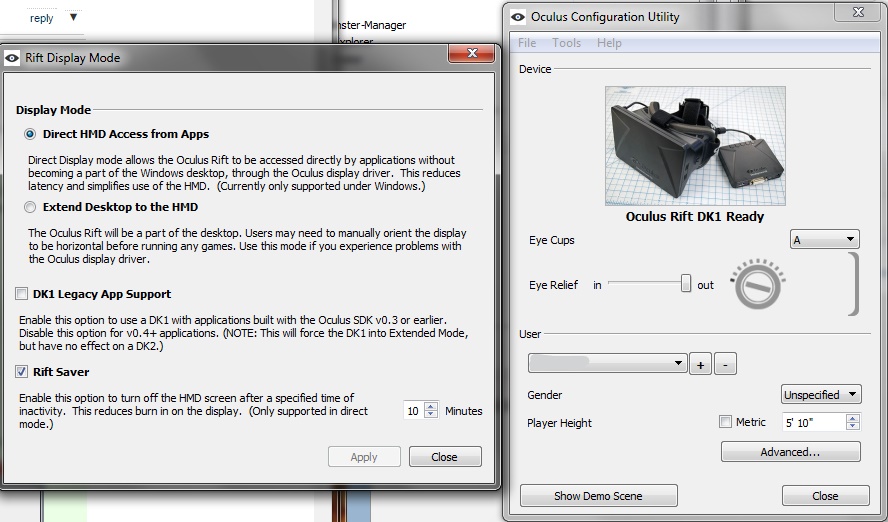Viewport: 888px width, 522px height.
Task: Disable the Rift Saver checkbox
Action: point(22,372)
